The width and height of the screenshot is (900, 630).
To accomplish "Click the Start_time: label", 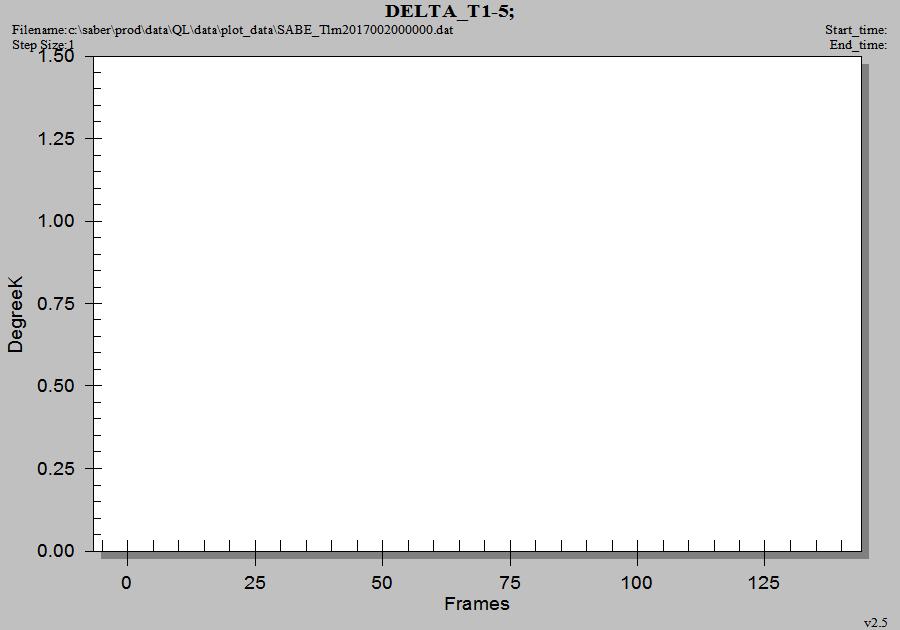I will click(x=856, y=30).
